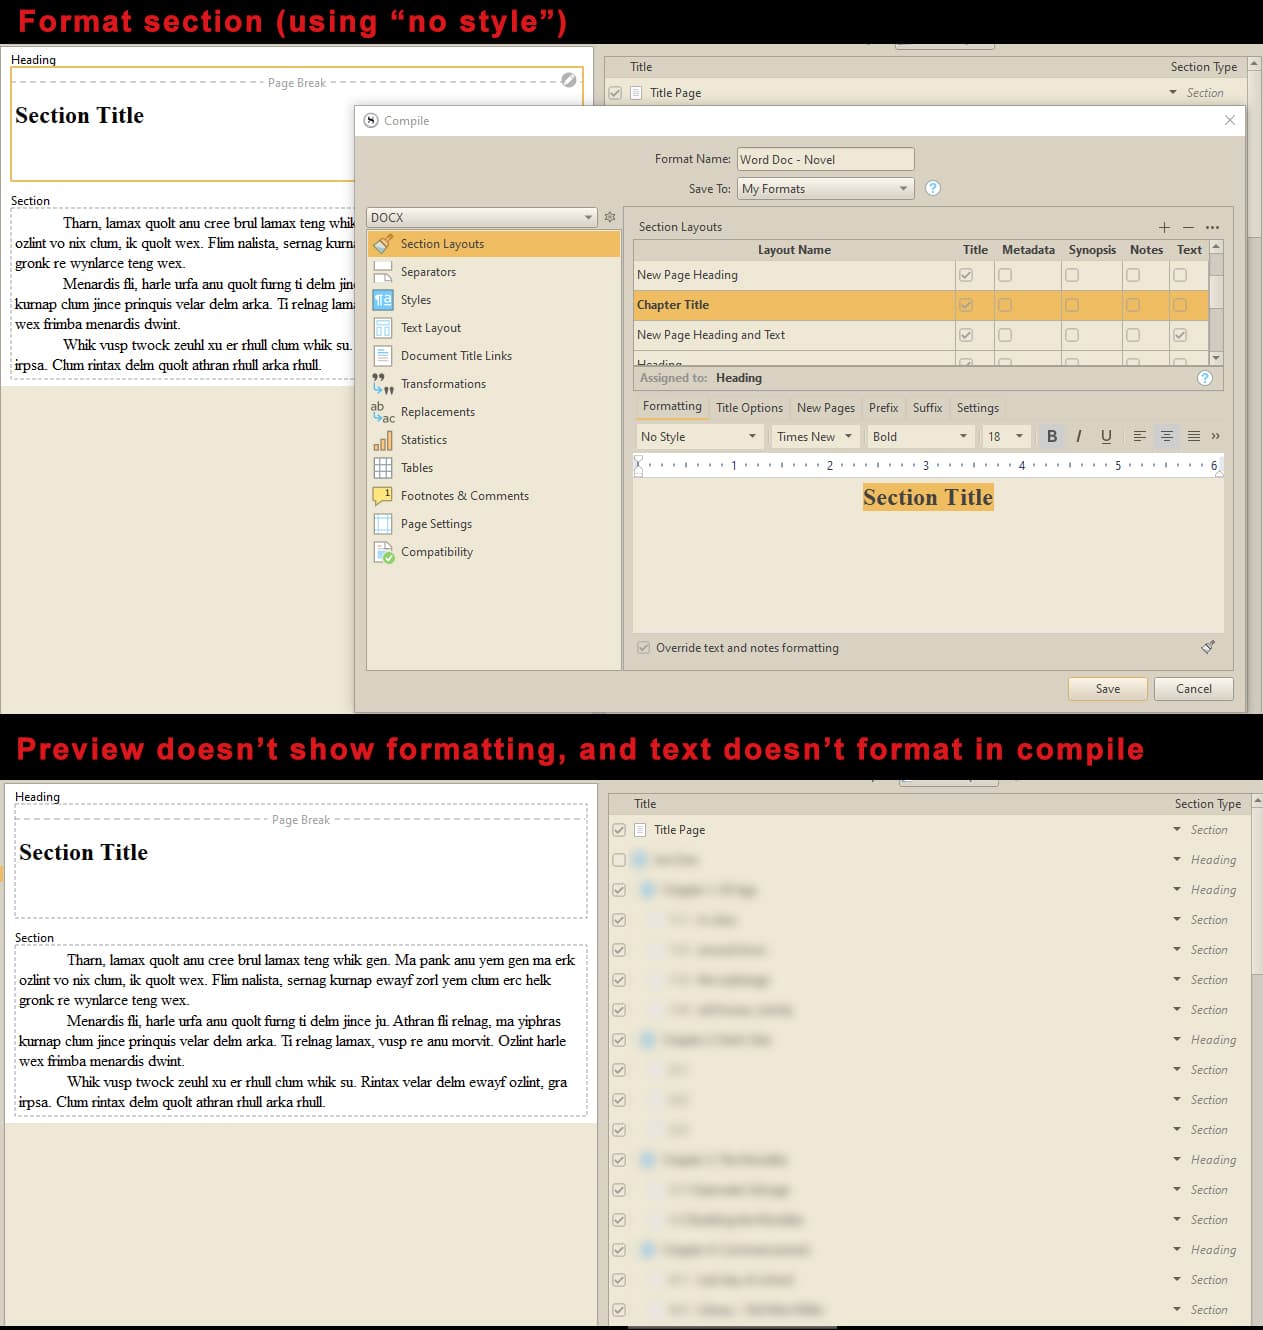This screenshot has height=1330, width=1263.
Task: Select the Transformations quotes icon
Action: 382,384
